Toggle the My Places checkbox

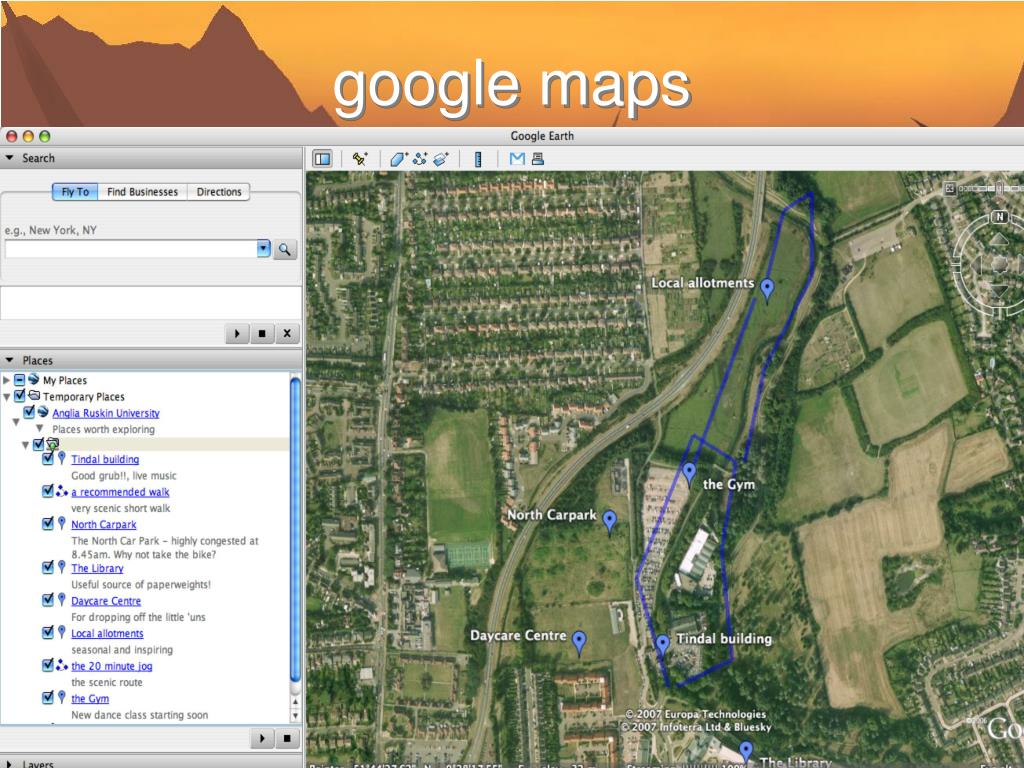20,380
